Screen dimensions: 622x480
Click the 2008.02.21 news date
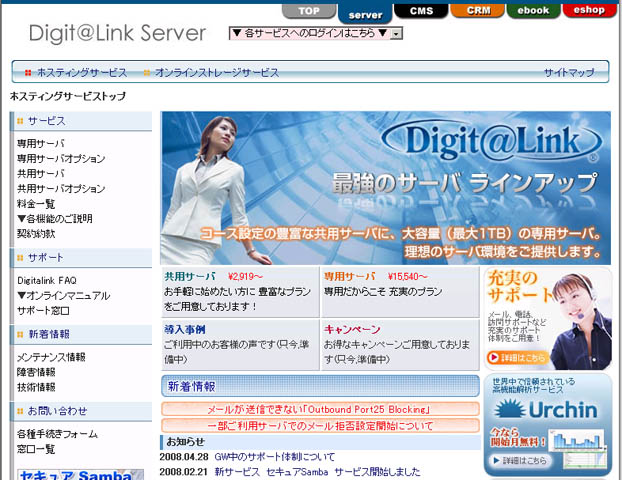click(184, 472)
